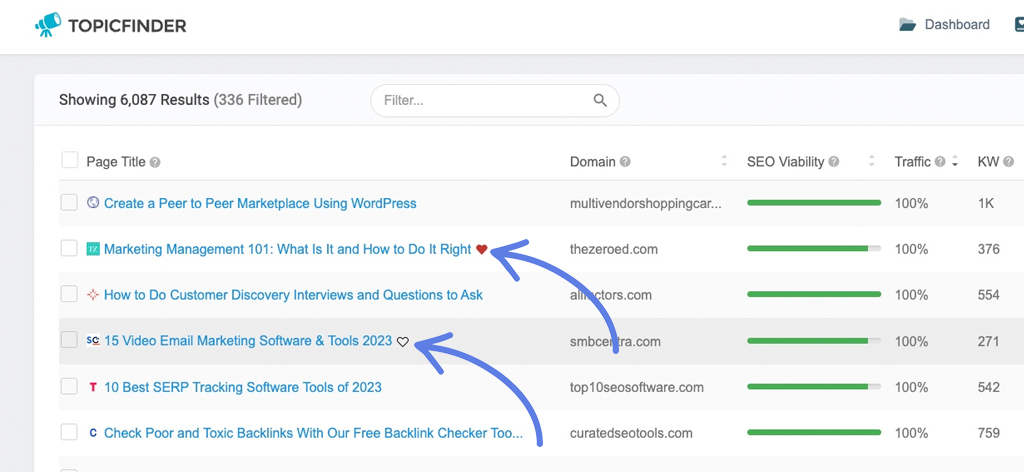The image size is (1024, 472).
Task: Click Showing 6,087 Results text
Action: point(134,101)
